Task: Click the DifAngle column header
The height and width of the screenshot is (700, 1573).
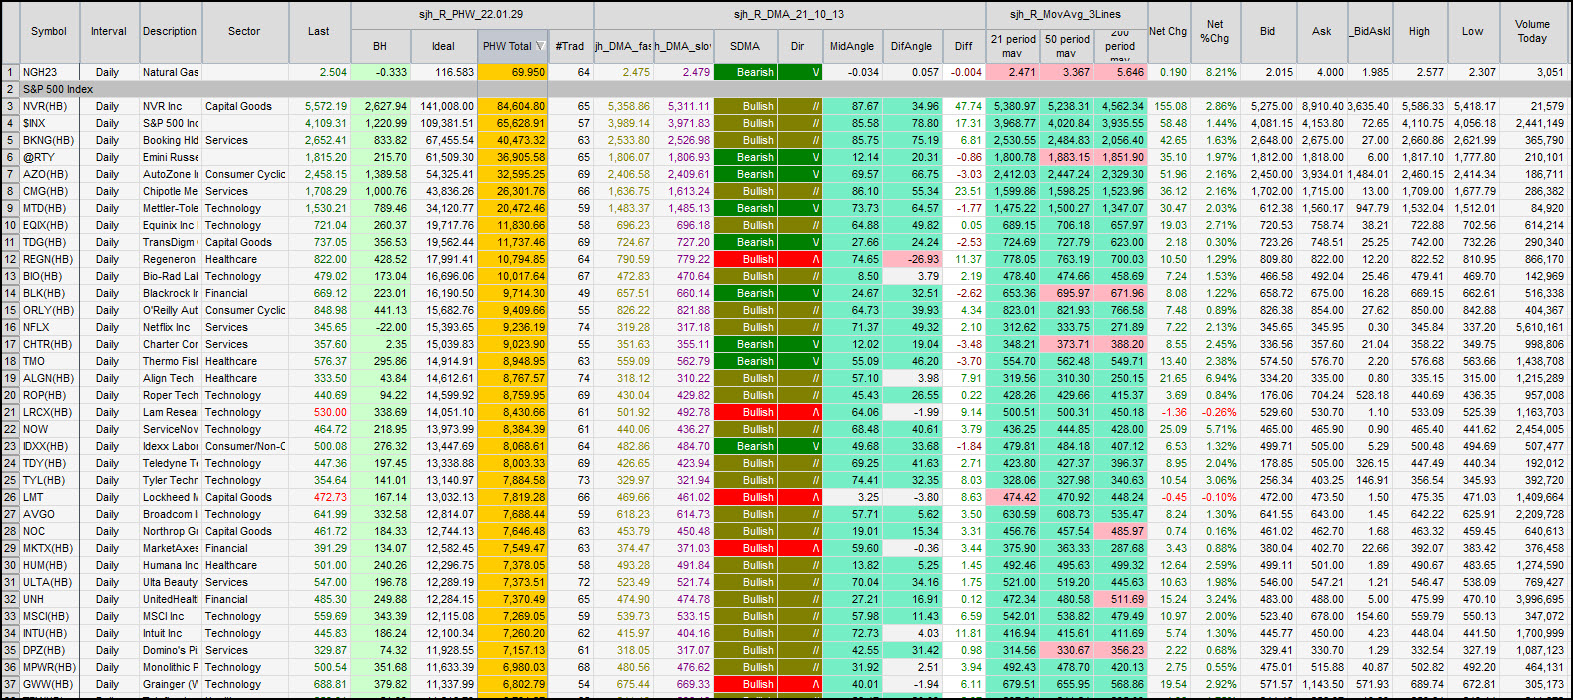Action: coord(911,46)
